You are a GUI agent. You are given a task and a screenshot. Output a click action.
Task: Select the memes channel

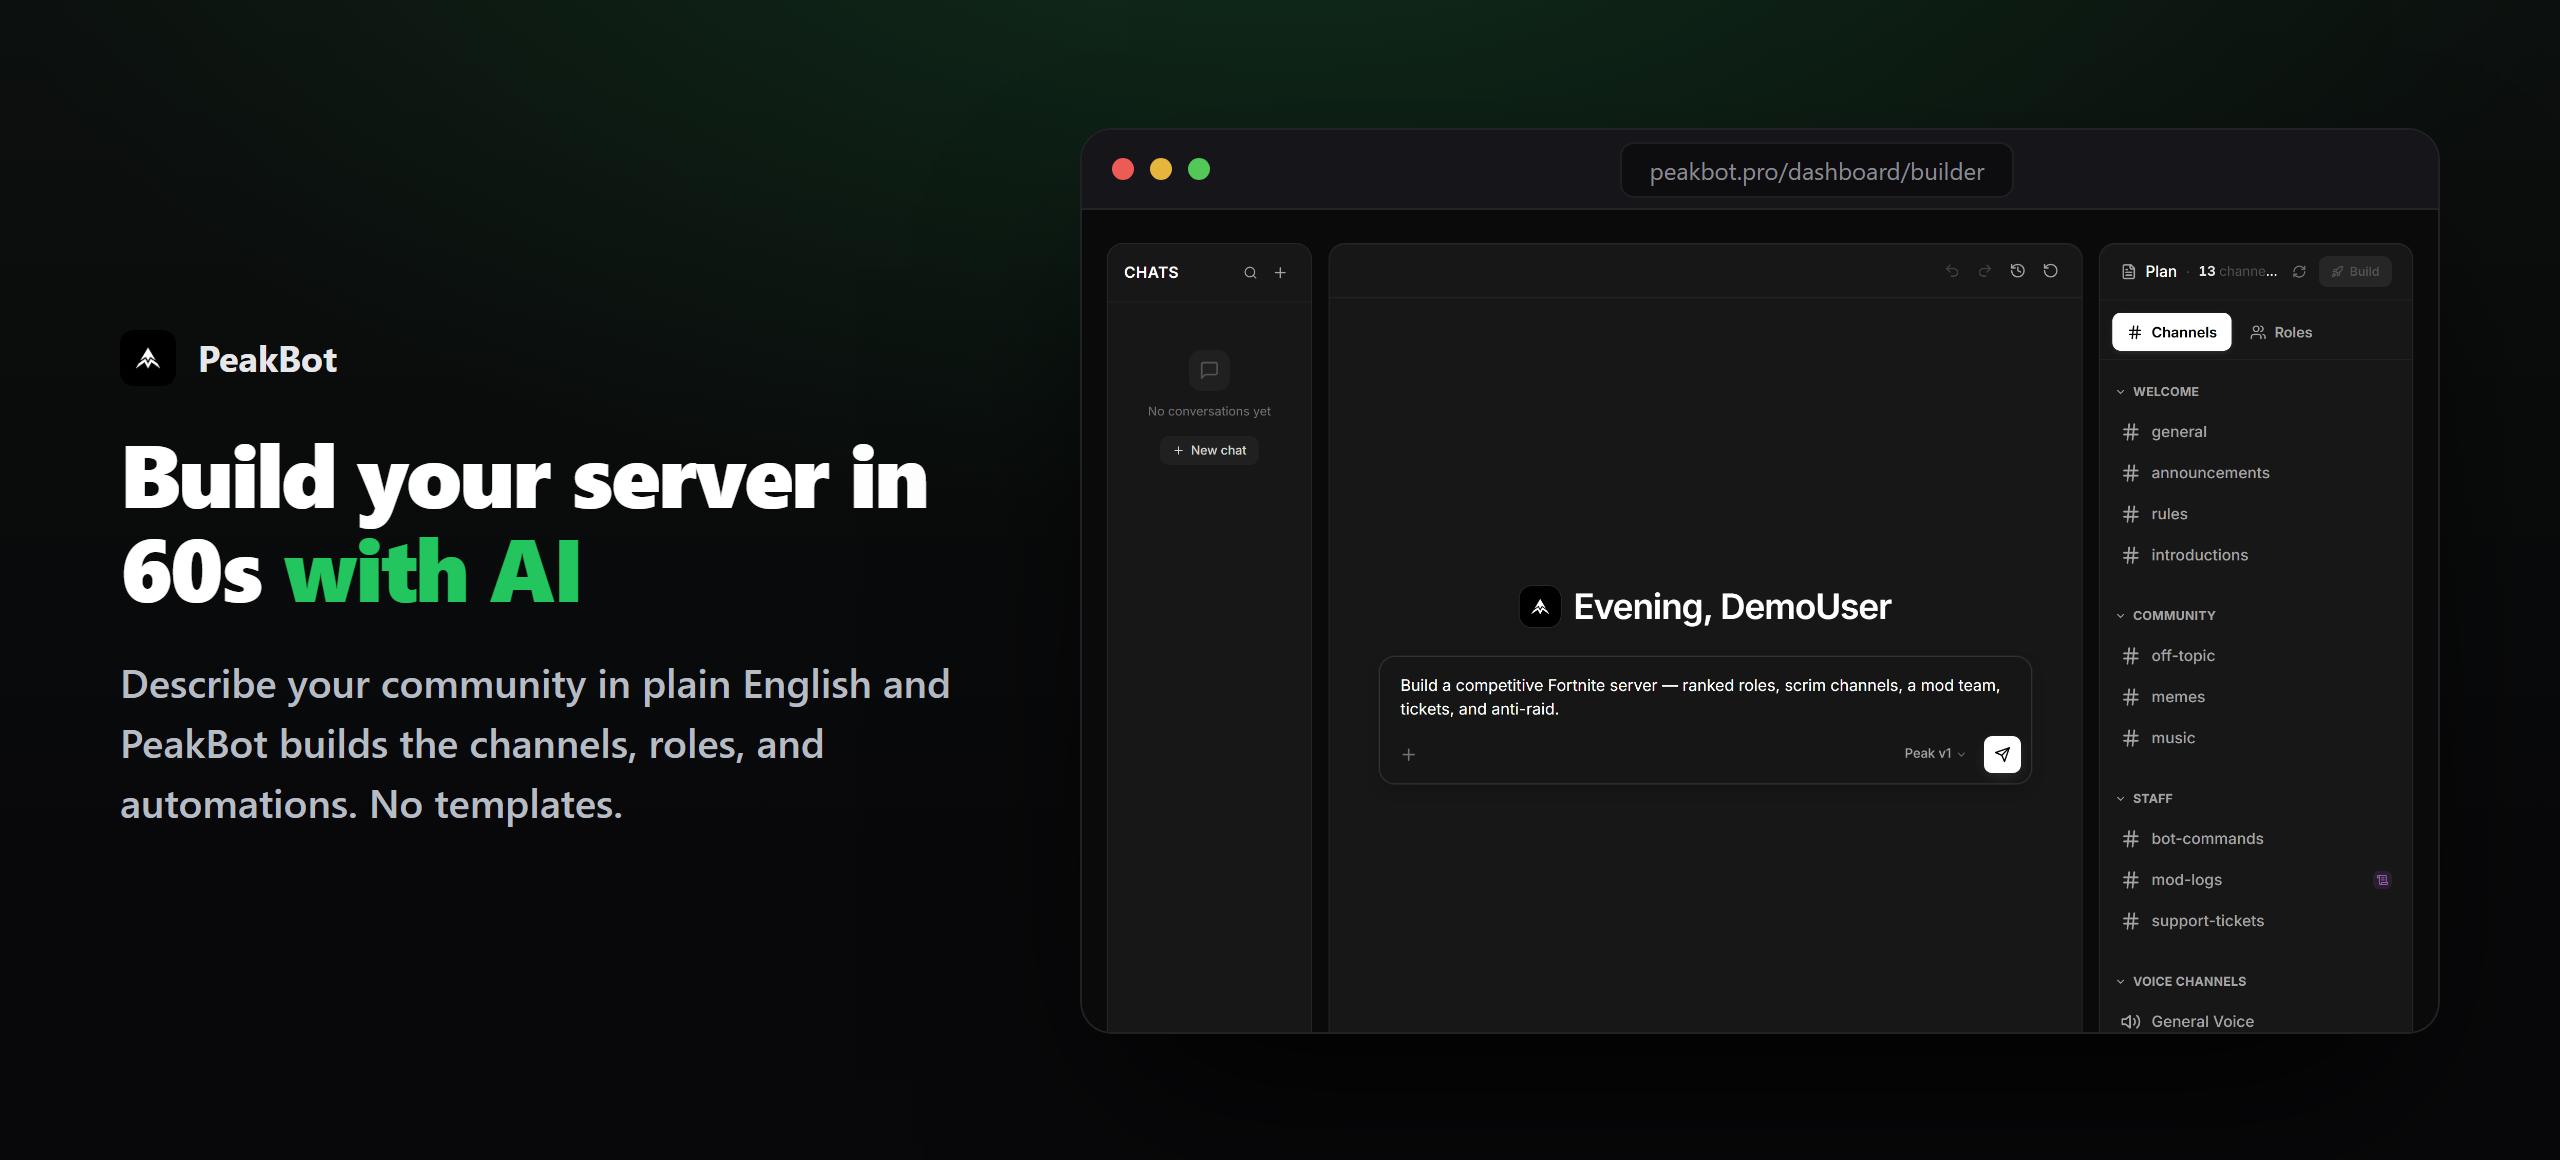(2256, 697)
